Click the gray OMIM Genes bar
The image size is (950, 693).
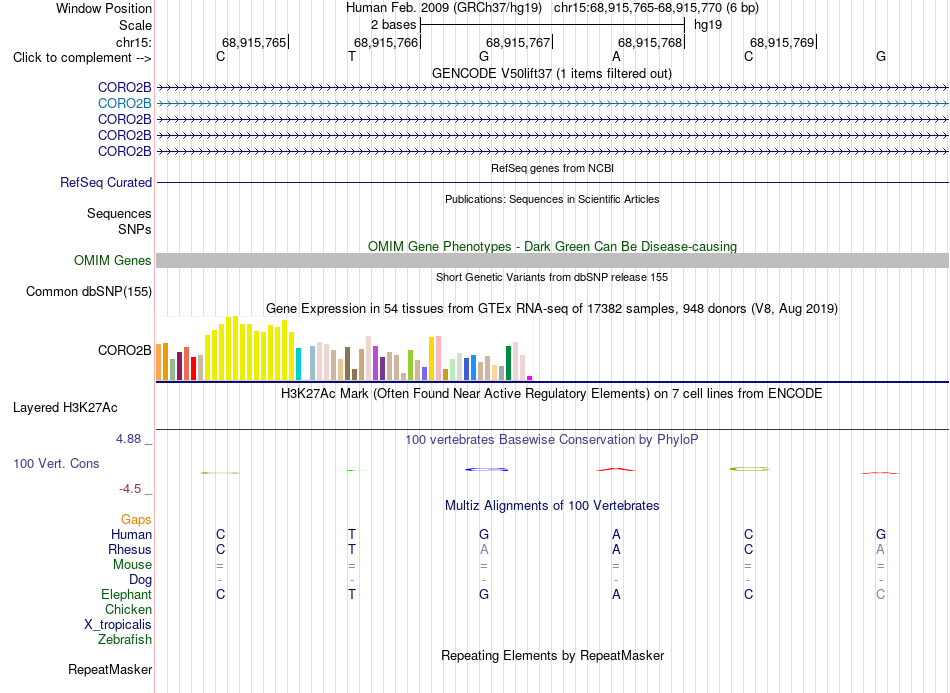click(x=552, y=260)
